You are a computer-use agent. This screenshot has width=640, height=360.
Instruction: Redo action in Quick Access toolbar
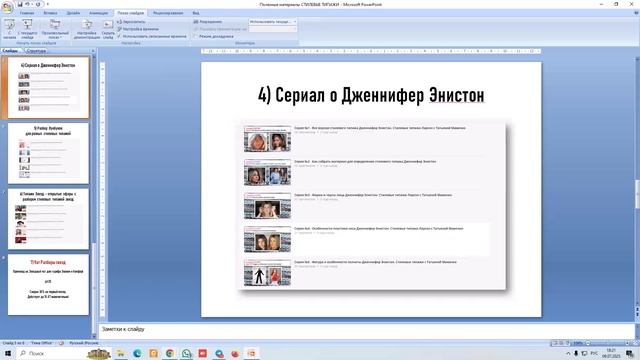coord(38,4)
